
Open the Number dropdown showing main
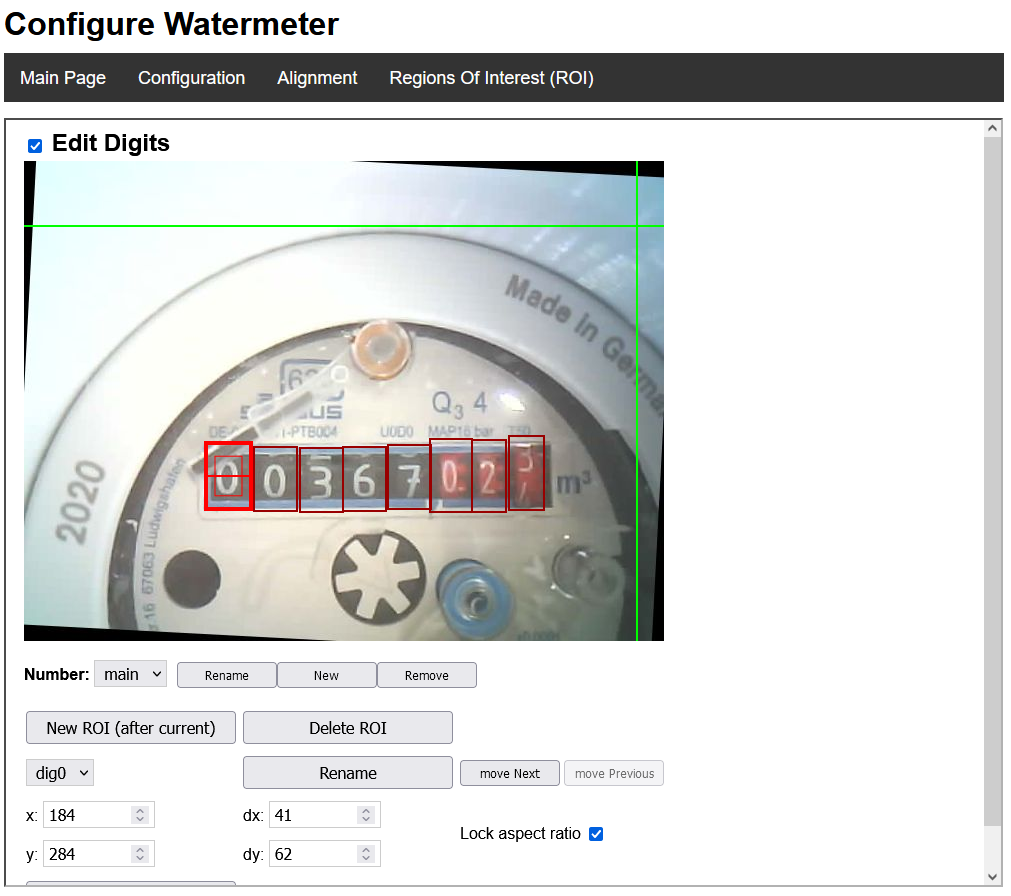click(130, 674)
